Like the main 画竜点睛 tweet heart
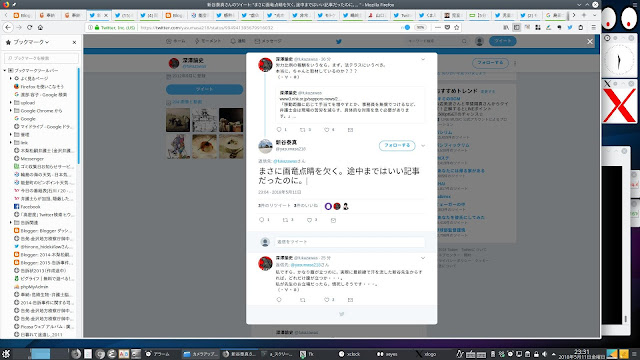The height and width of the screenshot is (360, 640). [309, 220]
